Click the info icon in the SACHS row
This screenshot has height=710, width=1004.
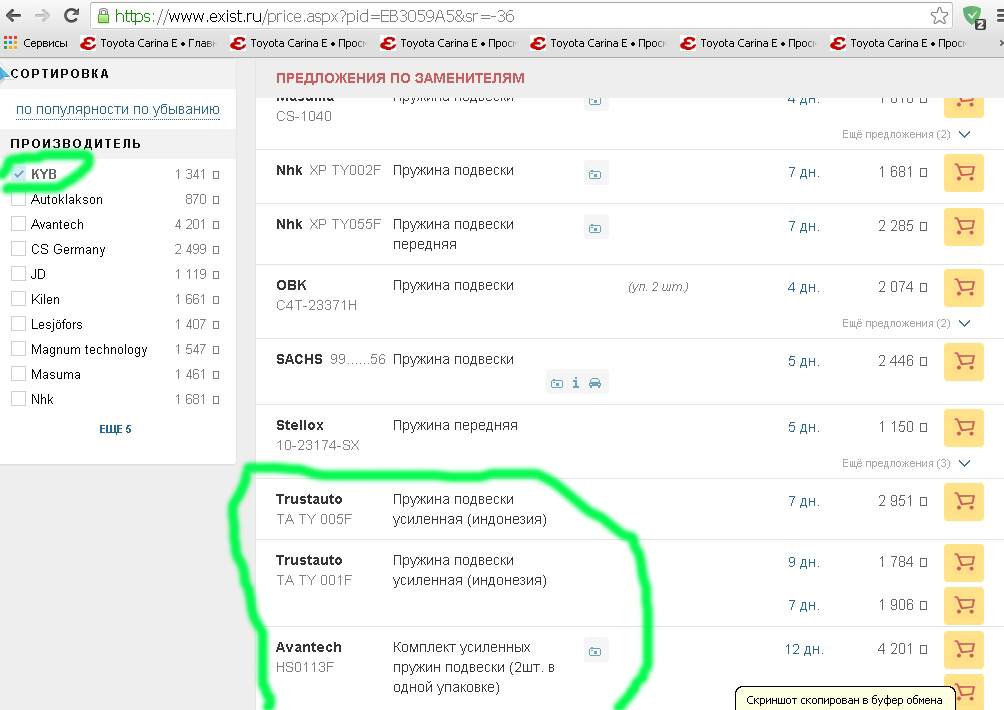coord(576,382)
